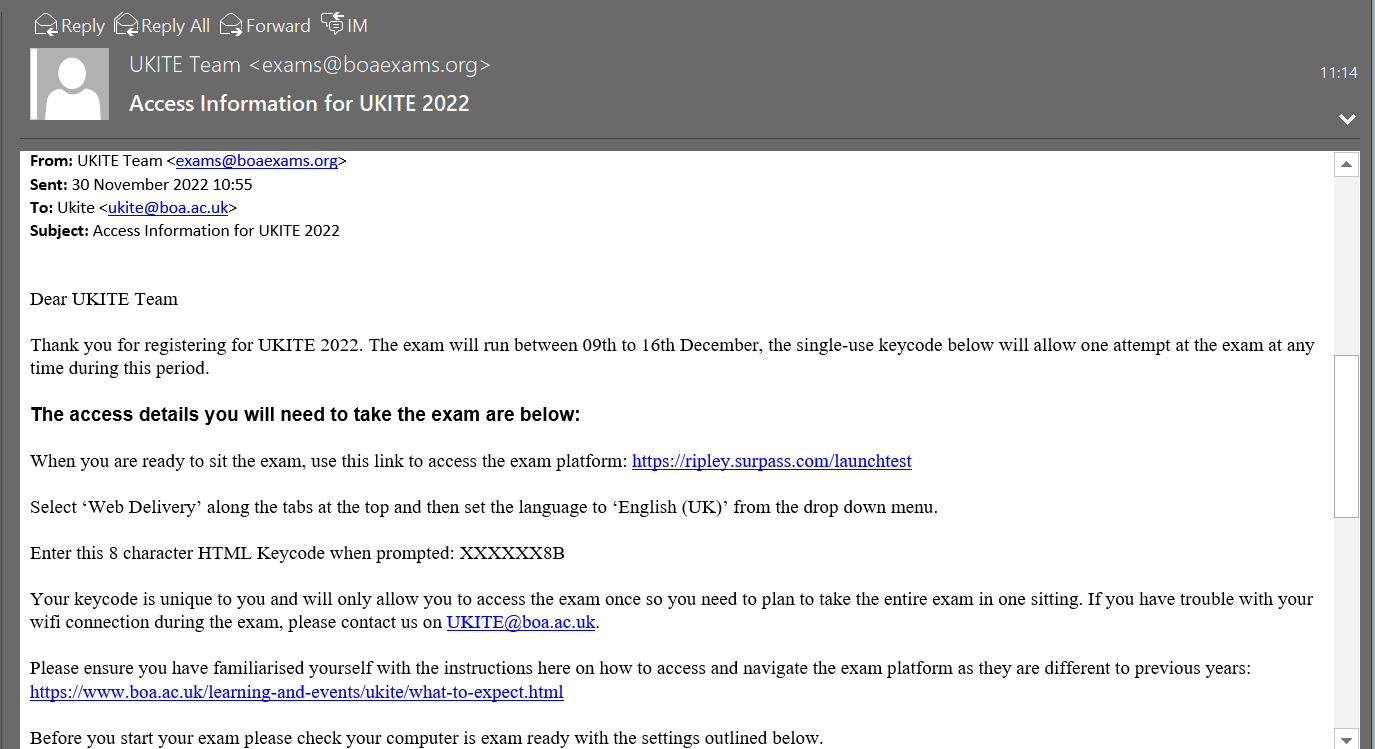Click the 'Subject:' line in message body
The image size is (1375, 749).
point(185,230)
